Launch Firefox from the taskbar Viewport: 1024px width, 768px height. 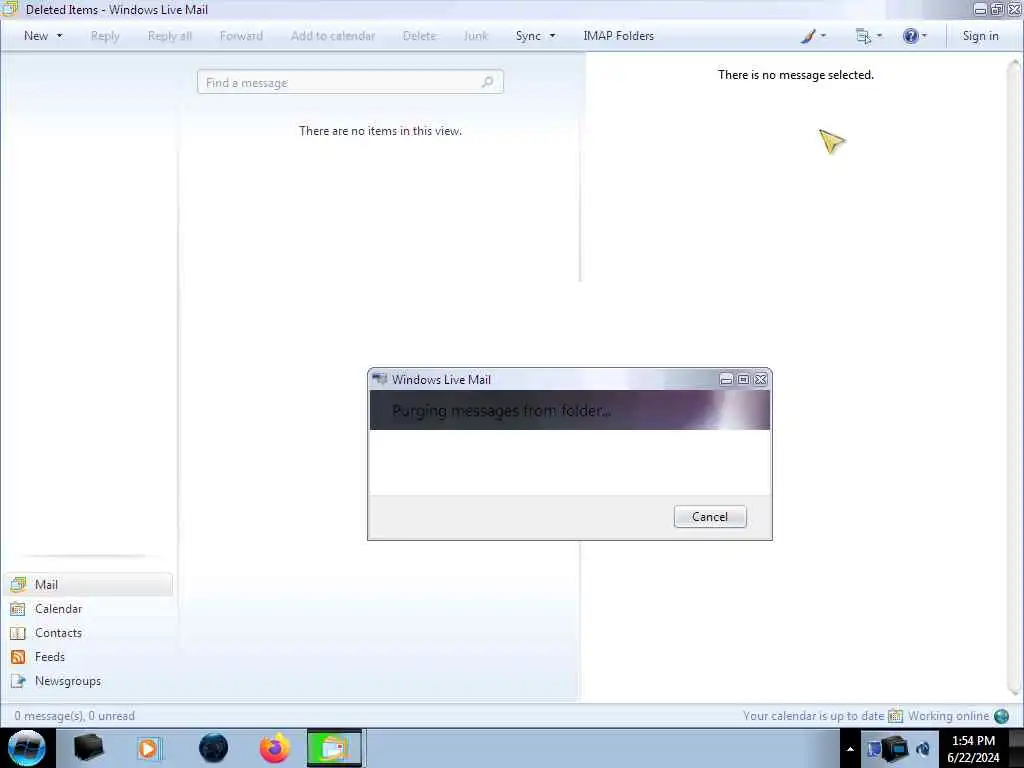275,748
